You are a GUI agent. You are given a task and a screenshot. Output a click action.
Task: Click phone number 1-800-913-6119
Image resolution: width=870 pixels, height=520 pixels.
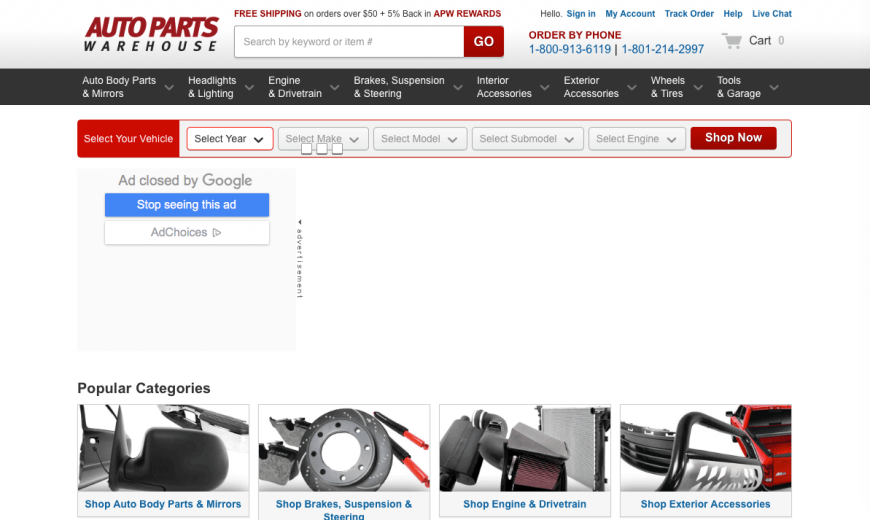570,49
